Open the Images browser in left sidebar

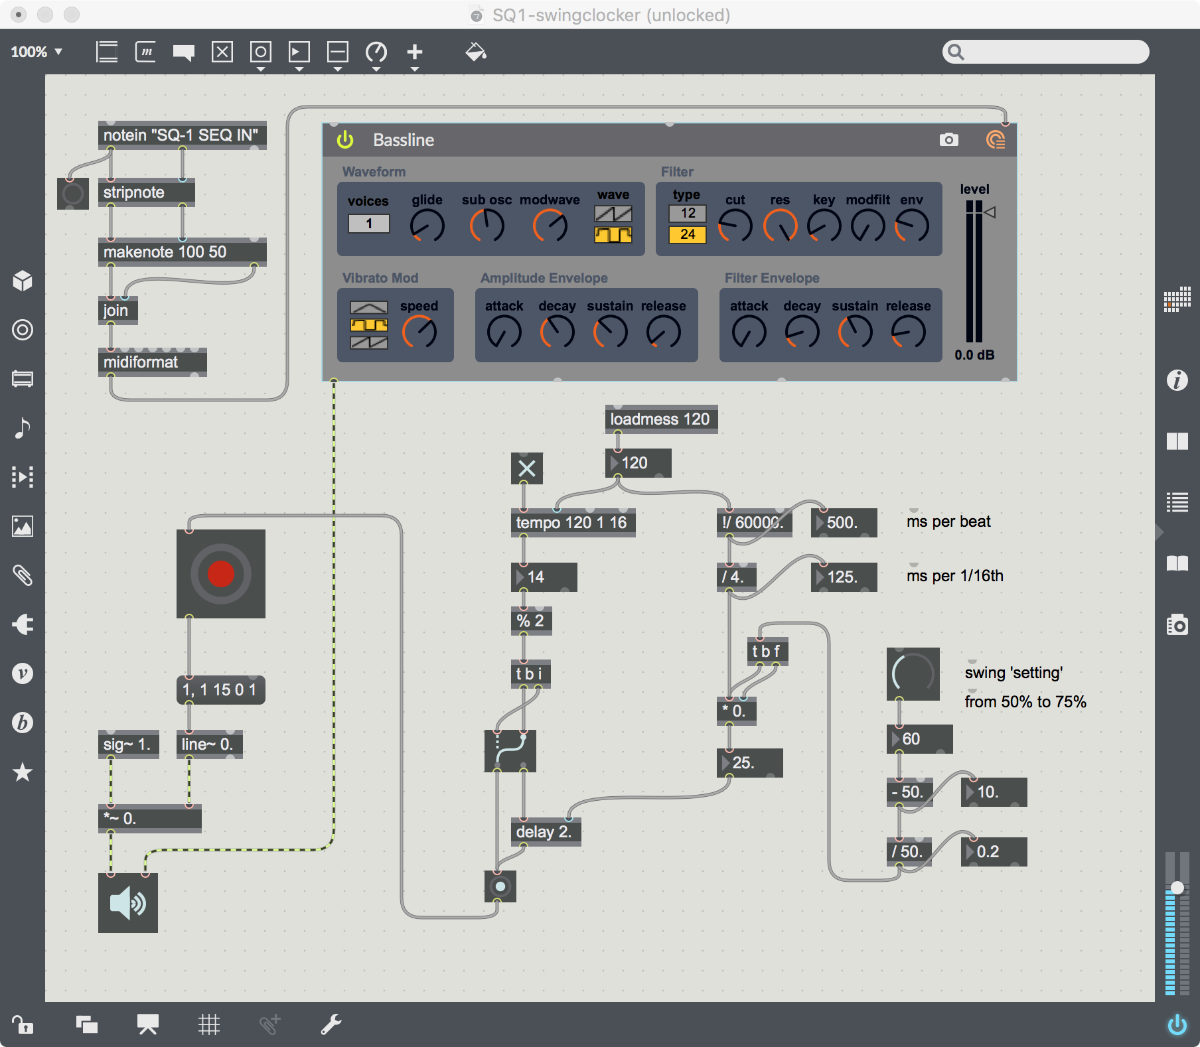[x=22, y=526]
